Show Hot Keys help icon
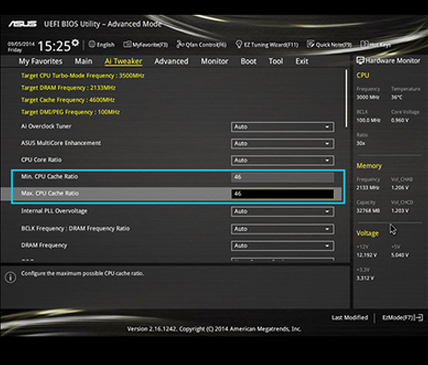The width and height of the screenshot is (428, 365). (364, 44)
